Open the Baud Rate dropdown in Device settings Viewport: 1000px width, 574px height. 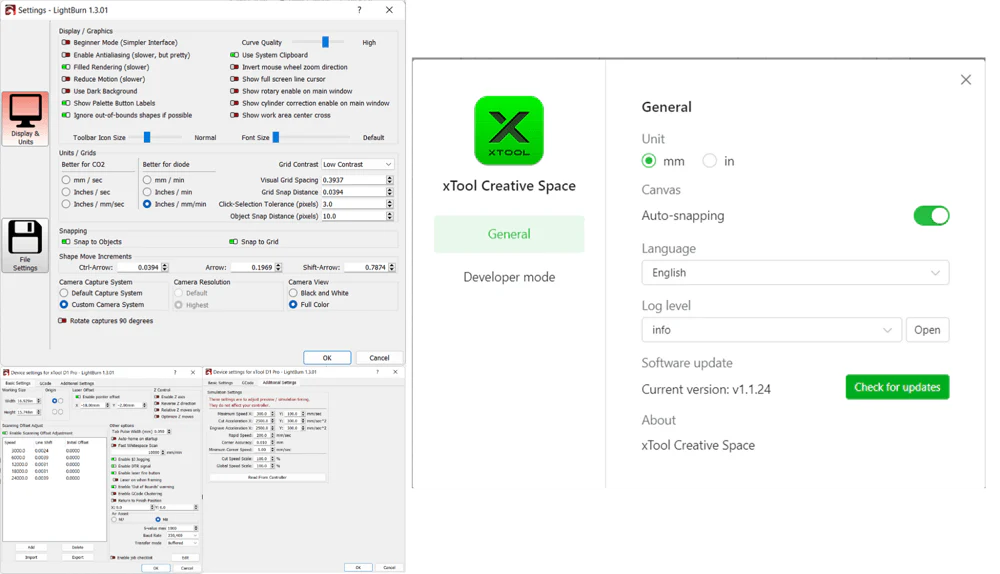coord(183,536)
